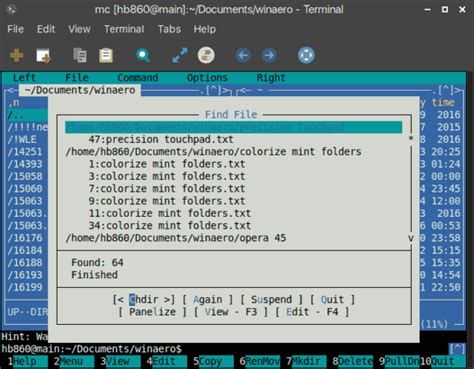Viewport: 474px width, 369px height.
Task: Click 10Quit in the function key bar
Action: click(442, 361)
